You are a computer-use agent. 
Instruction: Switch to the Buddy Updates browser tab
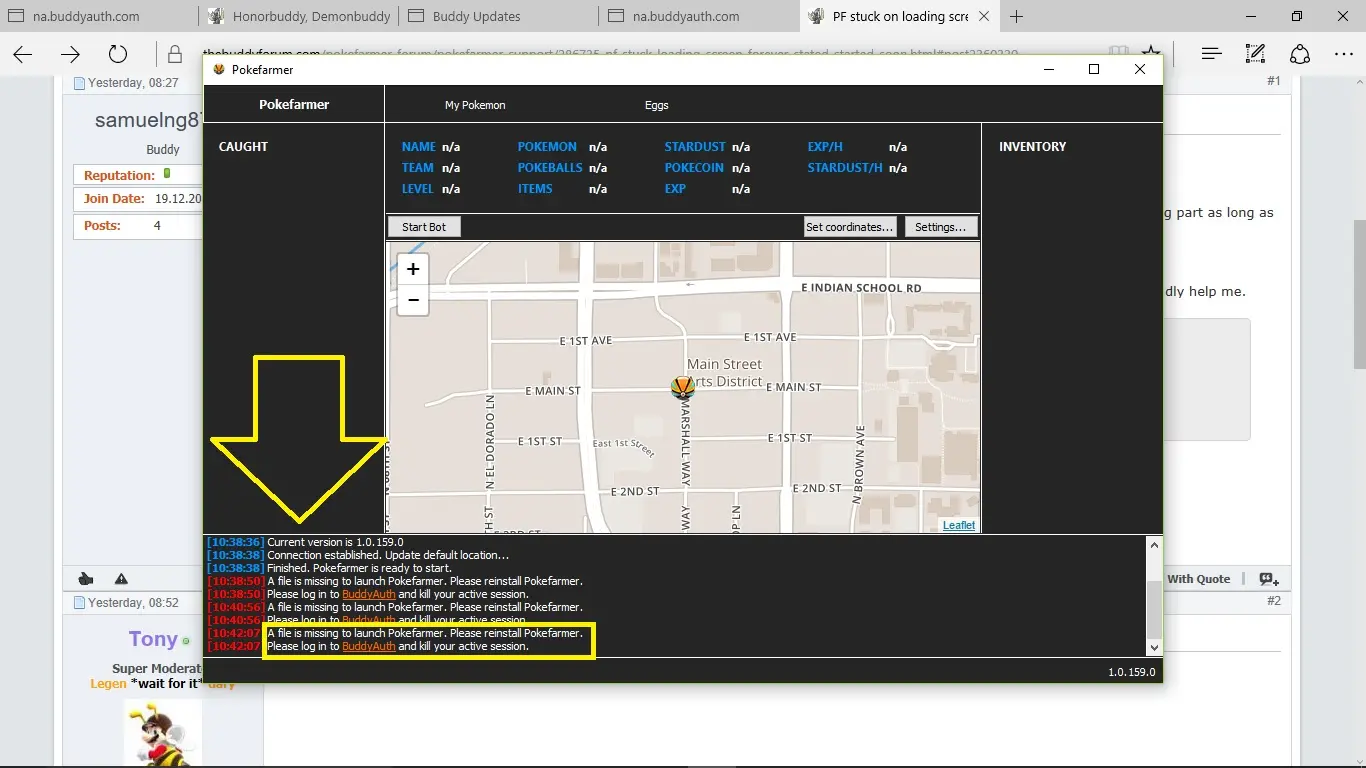[x=477, y=16]
